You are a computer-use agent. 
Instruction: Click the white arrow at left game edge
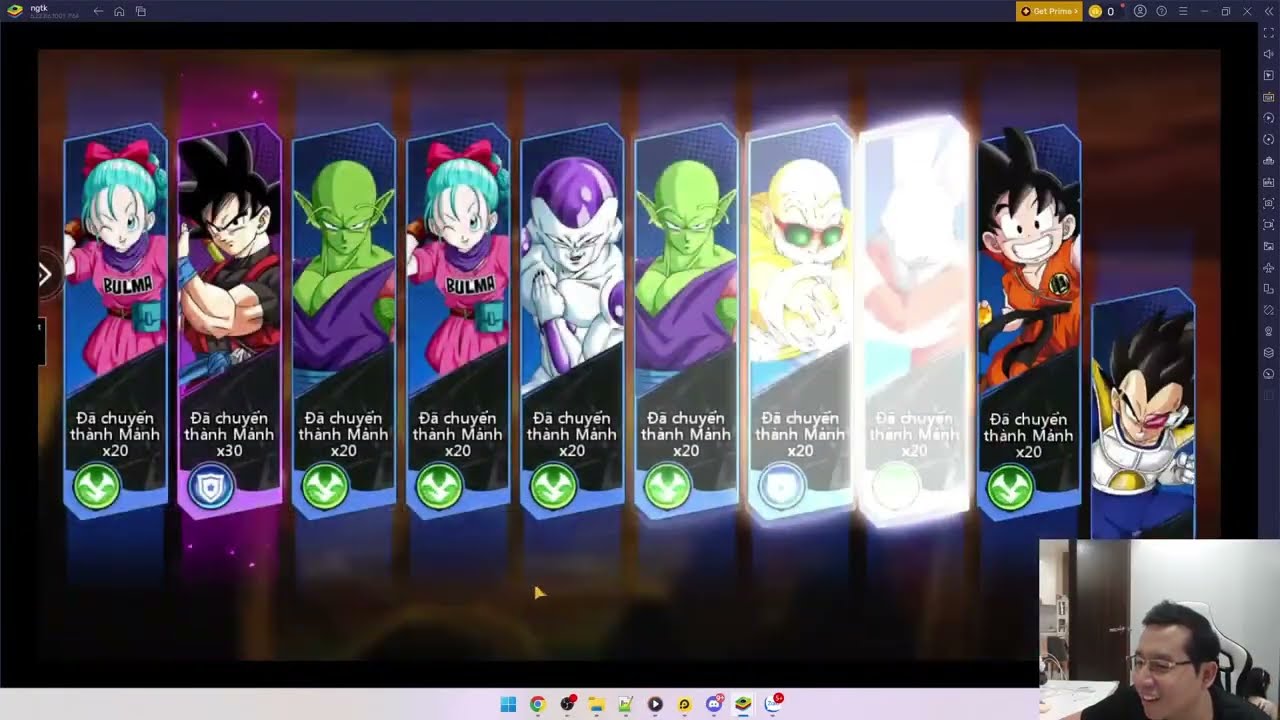tap(45, 275)
